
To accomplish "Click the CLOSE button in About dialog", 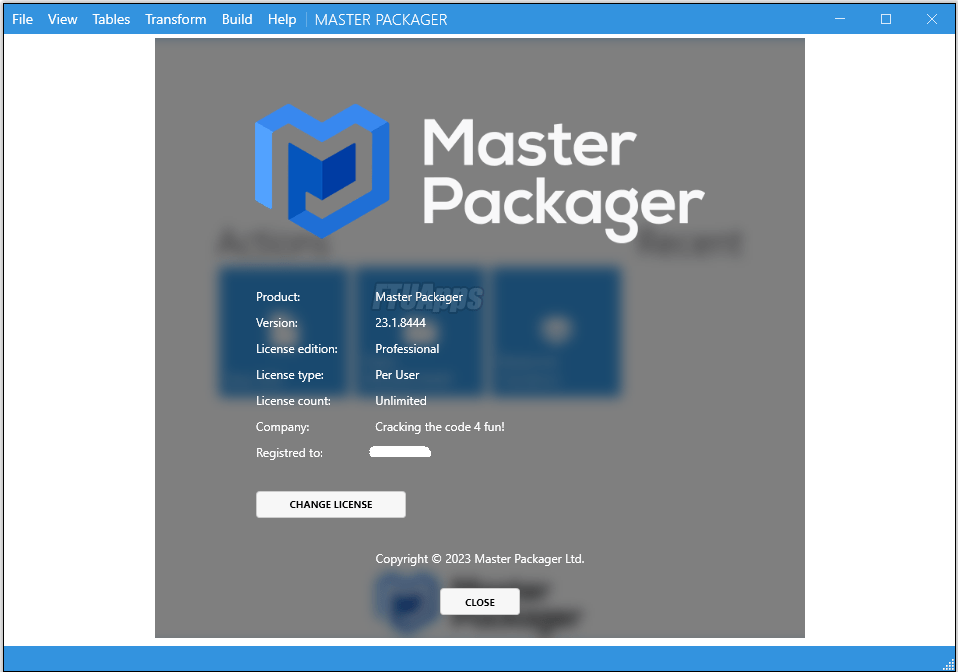I will coord(480,602).
